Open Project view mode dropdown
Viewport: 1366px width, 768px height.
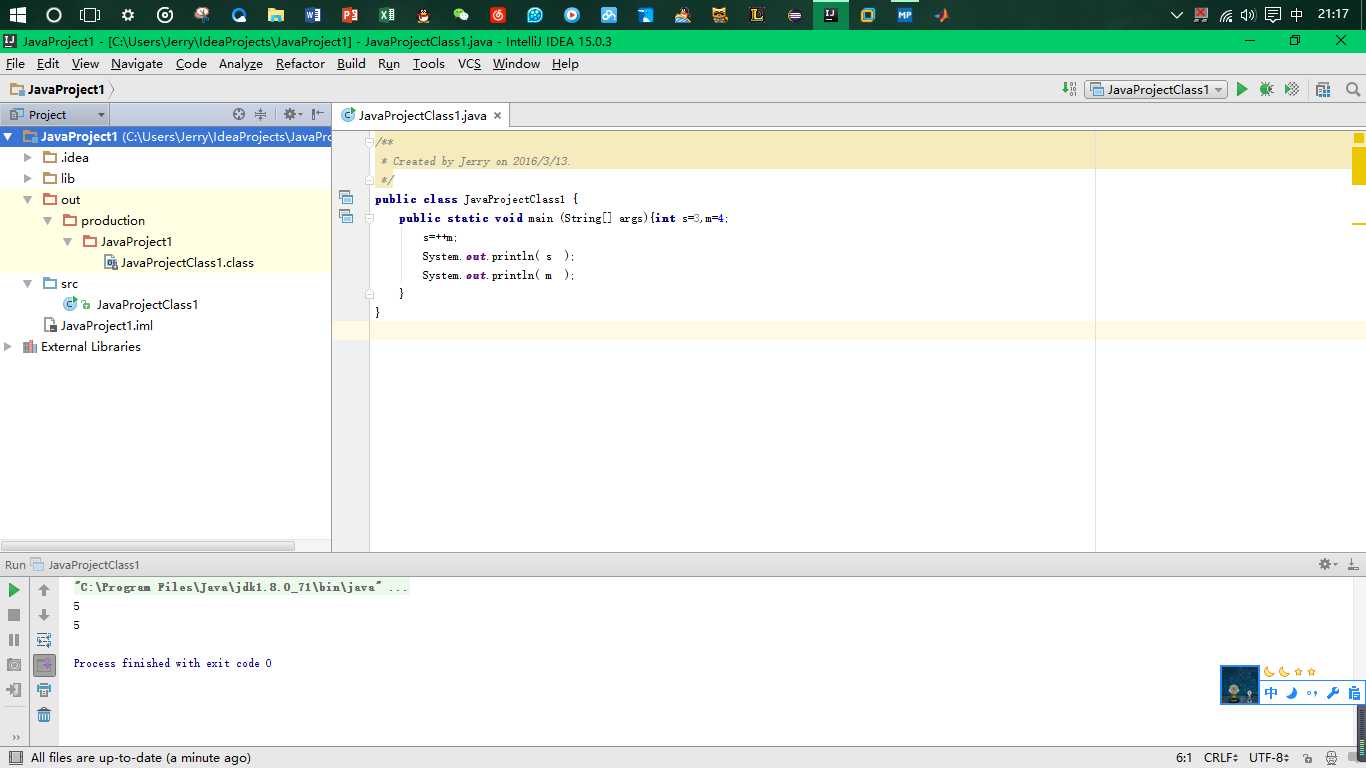[x=57, y=114]
